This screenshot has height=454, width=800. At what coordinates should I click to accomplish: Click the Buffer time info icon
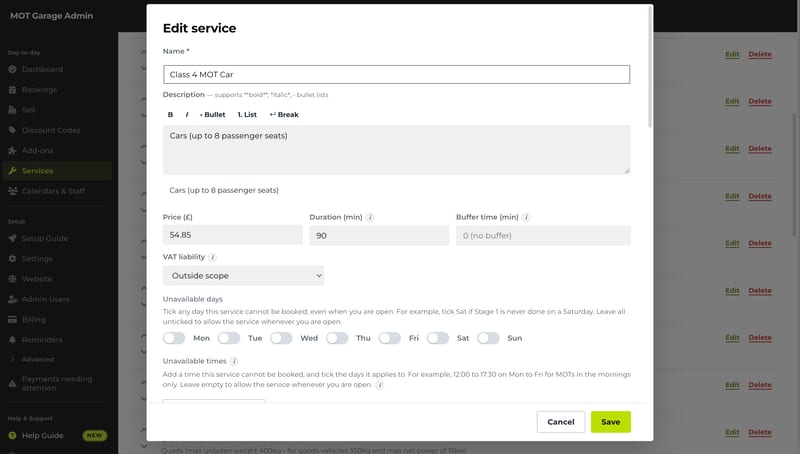[x=527, y=217]
